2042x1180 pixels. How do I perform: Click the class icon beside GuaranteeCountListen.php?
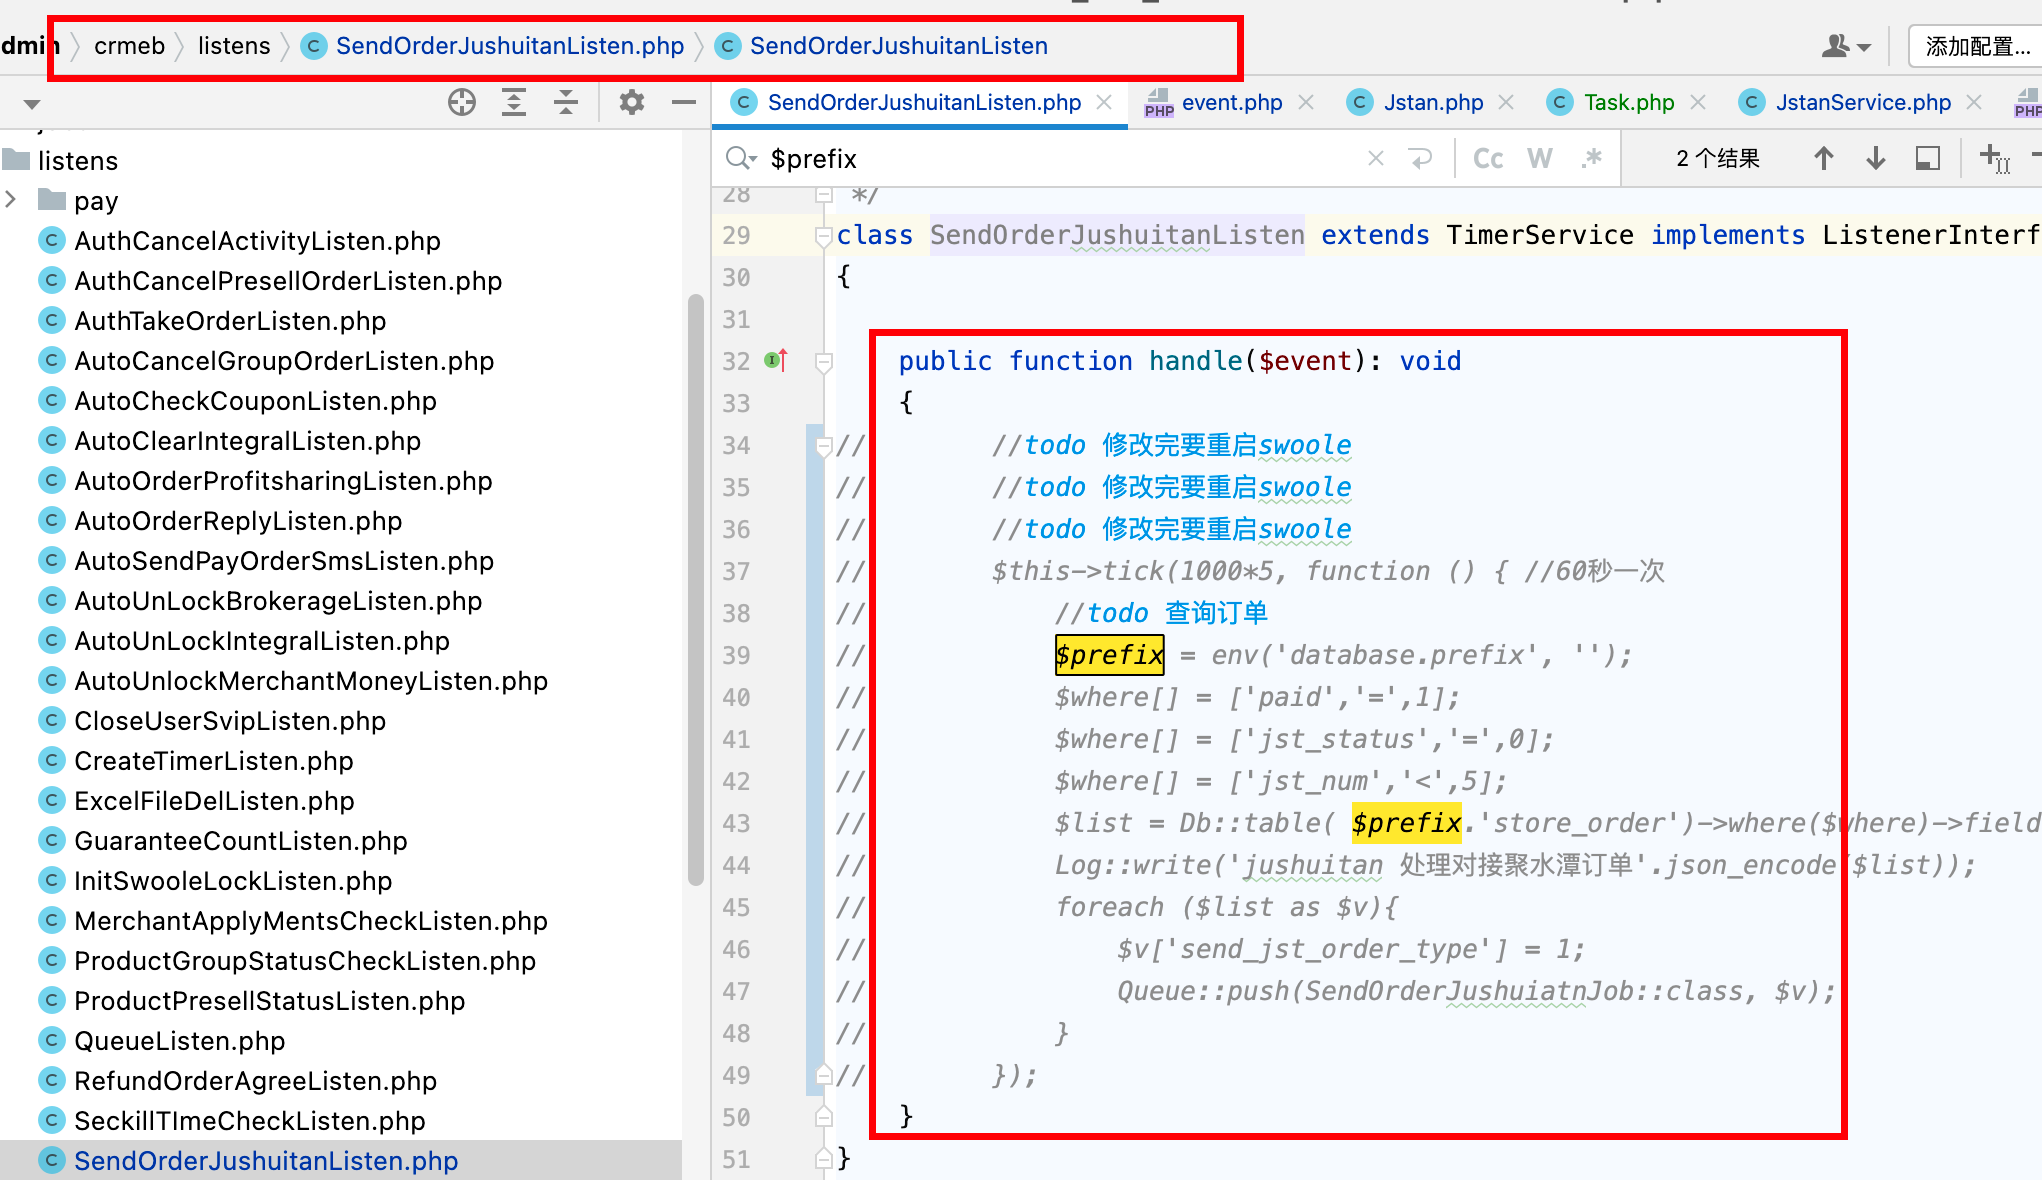pos(51,840)
